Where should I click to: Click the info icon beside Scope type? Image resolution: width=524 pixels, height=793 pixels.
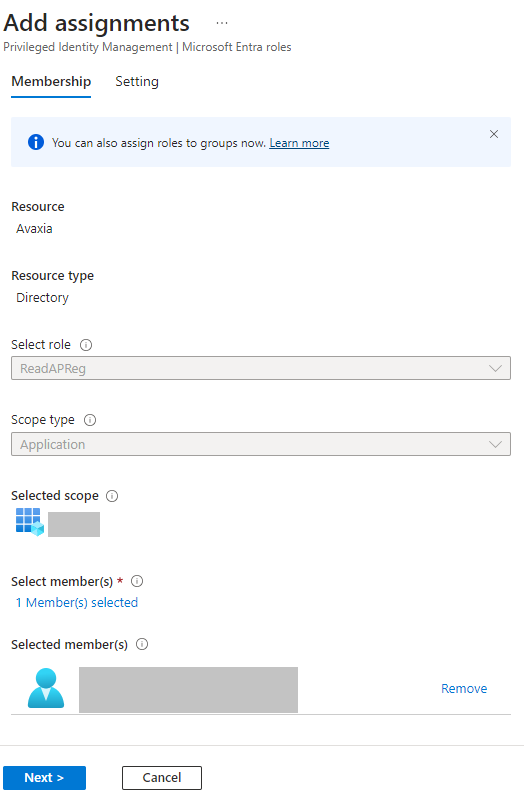tap(90, 420)
